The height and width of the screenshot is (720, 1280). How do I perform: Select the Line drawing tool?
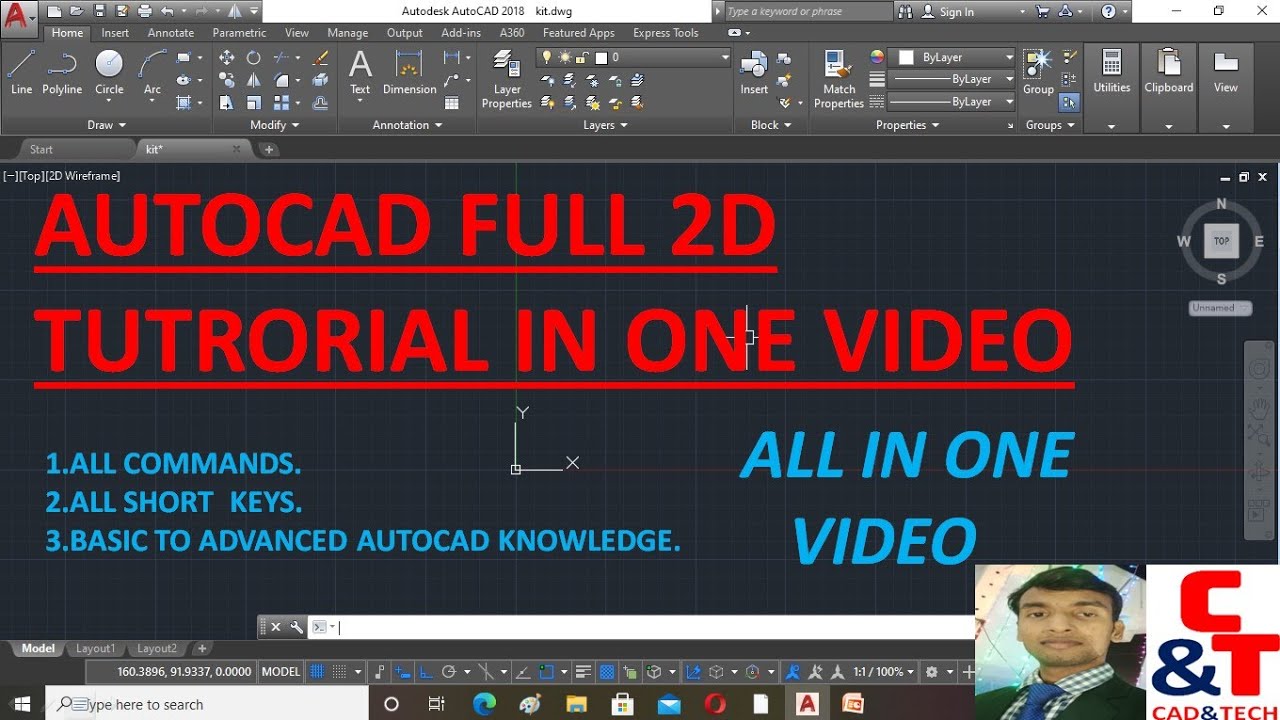(x=21, y=72)
